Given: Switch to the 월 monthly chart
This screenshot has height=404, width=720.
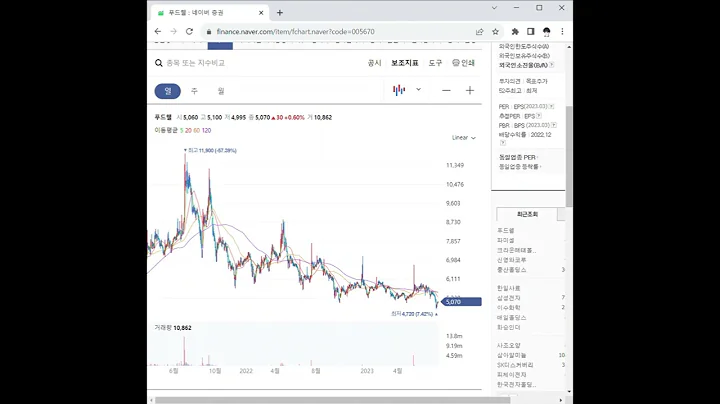Looking at the screenshot, I should tap(221, 91).
